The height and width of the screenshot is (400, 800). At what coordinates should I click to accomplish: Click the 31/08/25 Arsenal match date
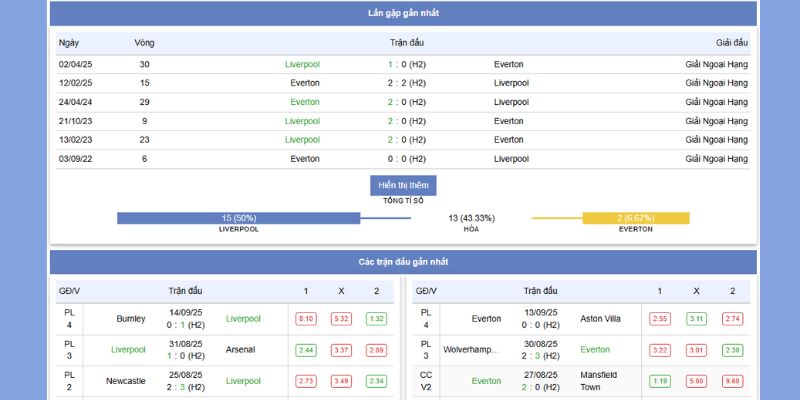[x=186, y=344]
